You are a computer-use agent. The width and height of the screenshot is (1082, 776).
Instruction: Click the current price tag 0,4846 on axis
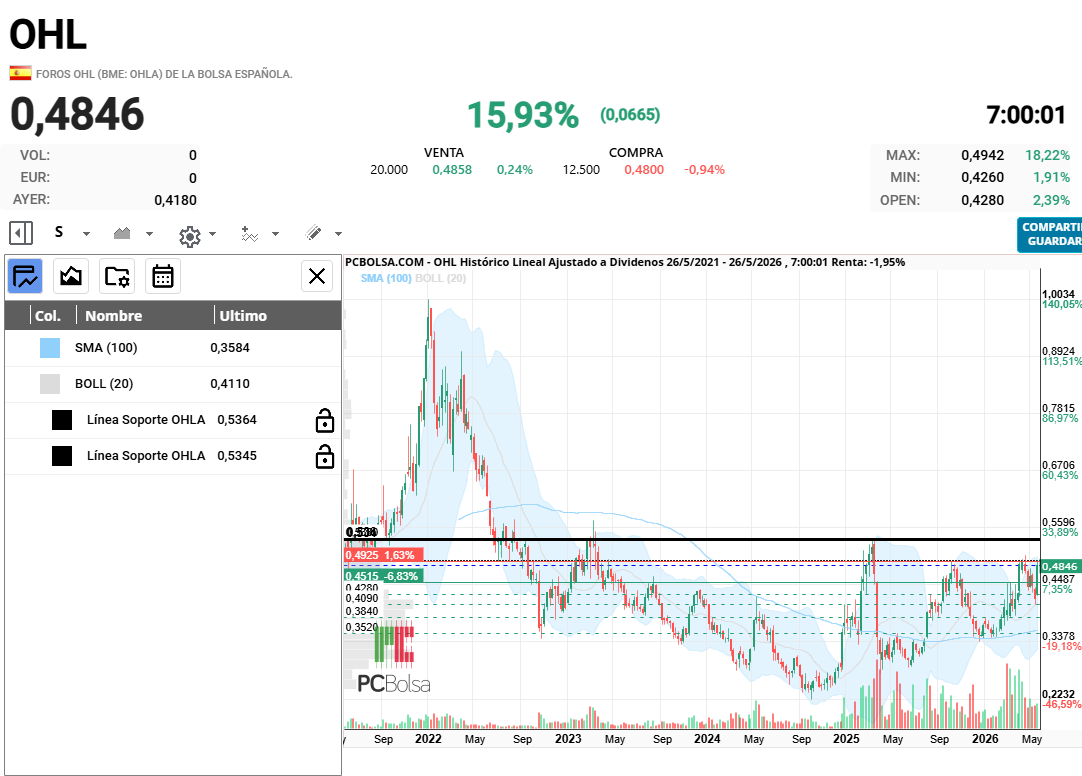click(1059, 566)
